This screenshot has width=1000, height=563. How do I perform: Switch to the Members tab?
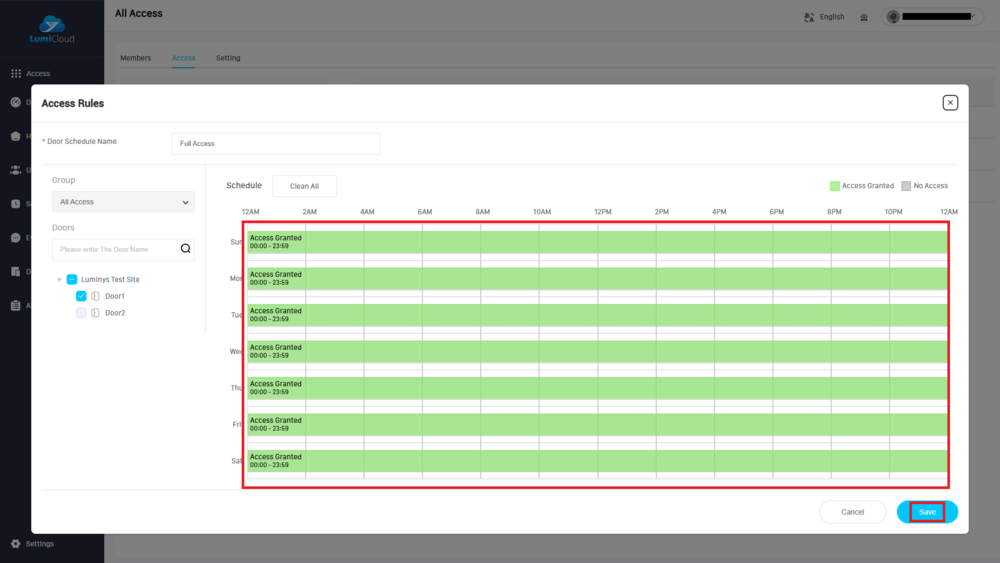pos(135,58)
